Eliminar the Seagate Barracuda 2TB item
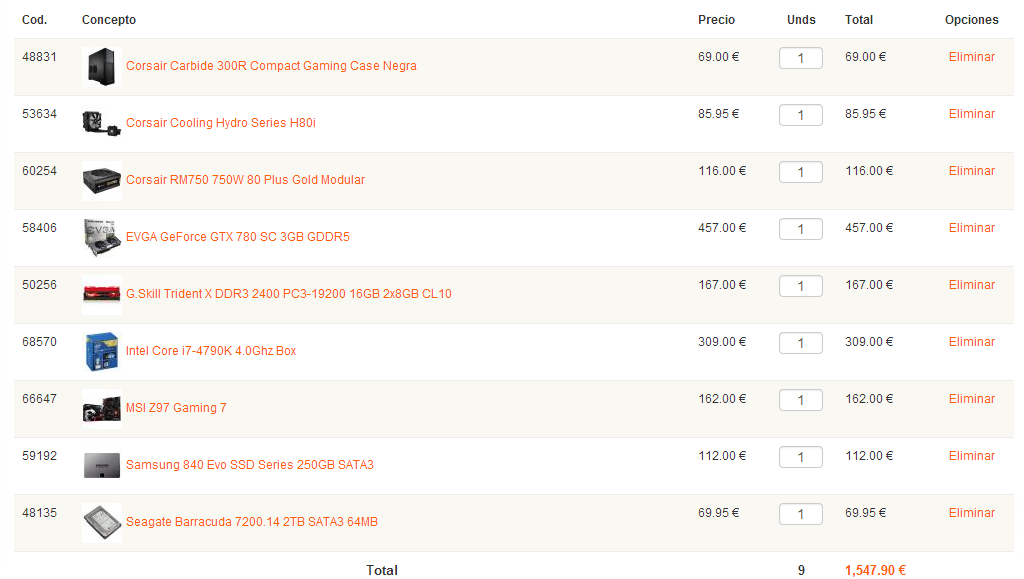The image size is (1024, 579). [x=971, y=513]
